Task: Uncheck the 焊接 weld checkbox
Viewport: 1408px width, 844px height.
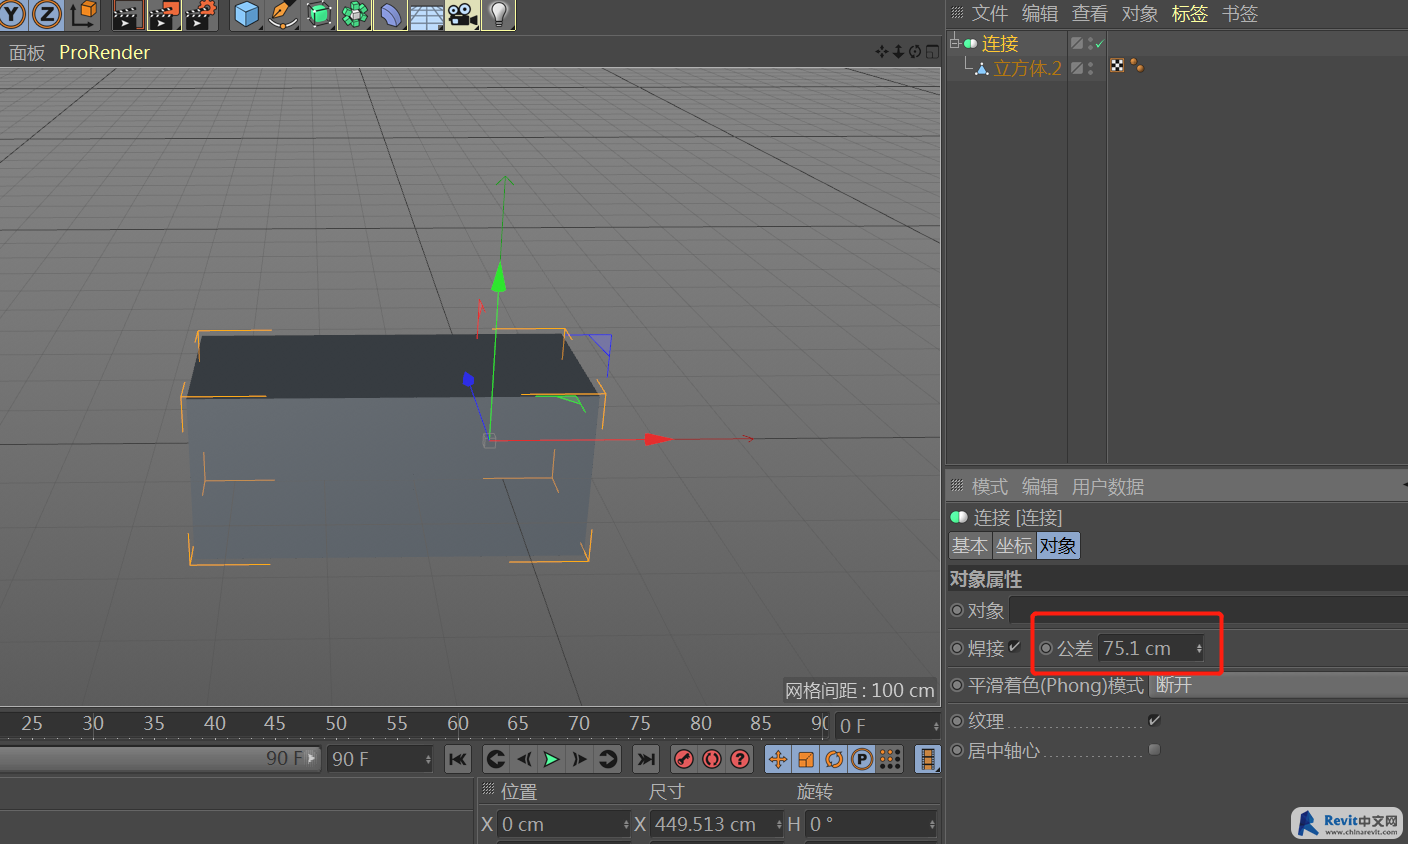Action: (1015, 647)
